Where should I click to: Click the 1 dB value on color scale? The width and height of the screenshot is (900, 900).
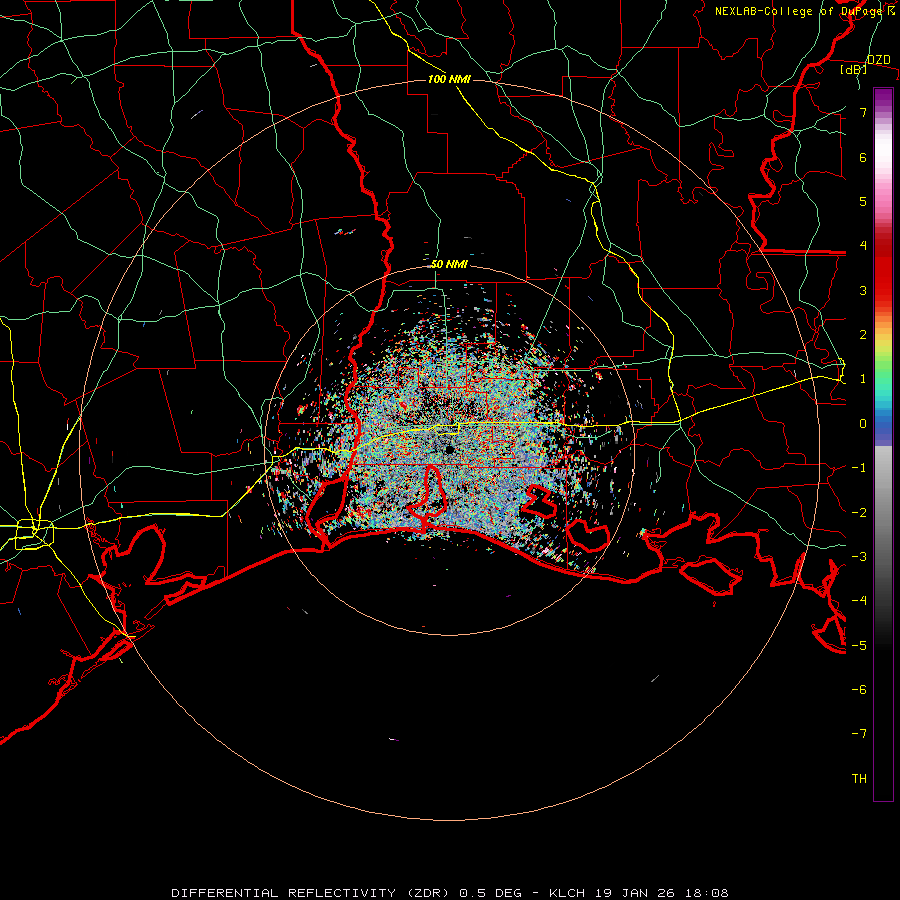click(863, 379)
